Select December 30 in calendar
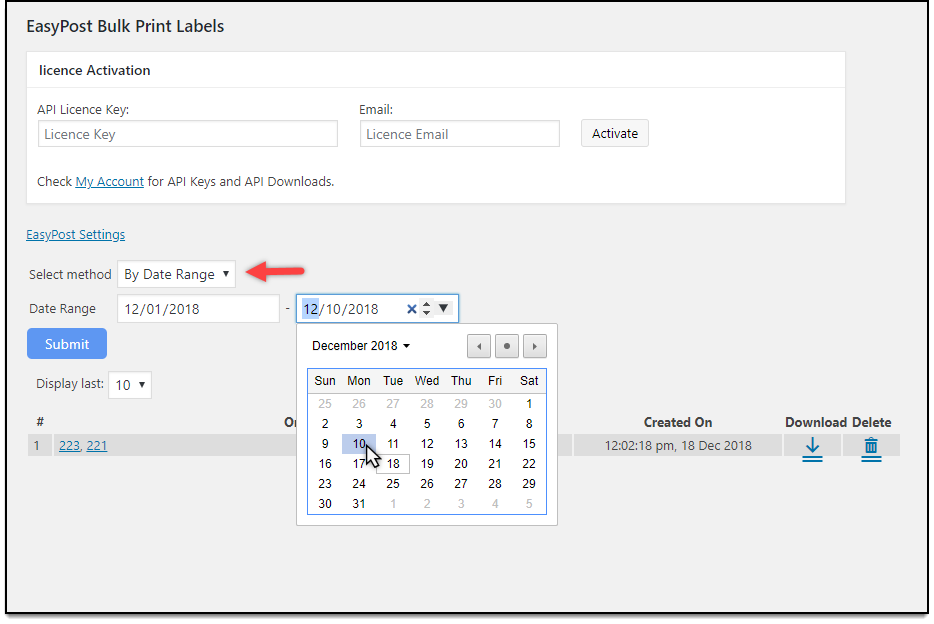The image size is (934, 624). click(325, 504)
